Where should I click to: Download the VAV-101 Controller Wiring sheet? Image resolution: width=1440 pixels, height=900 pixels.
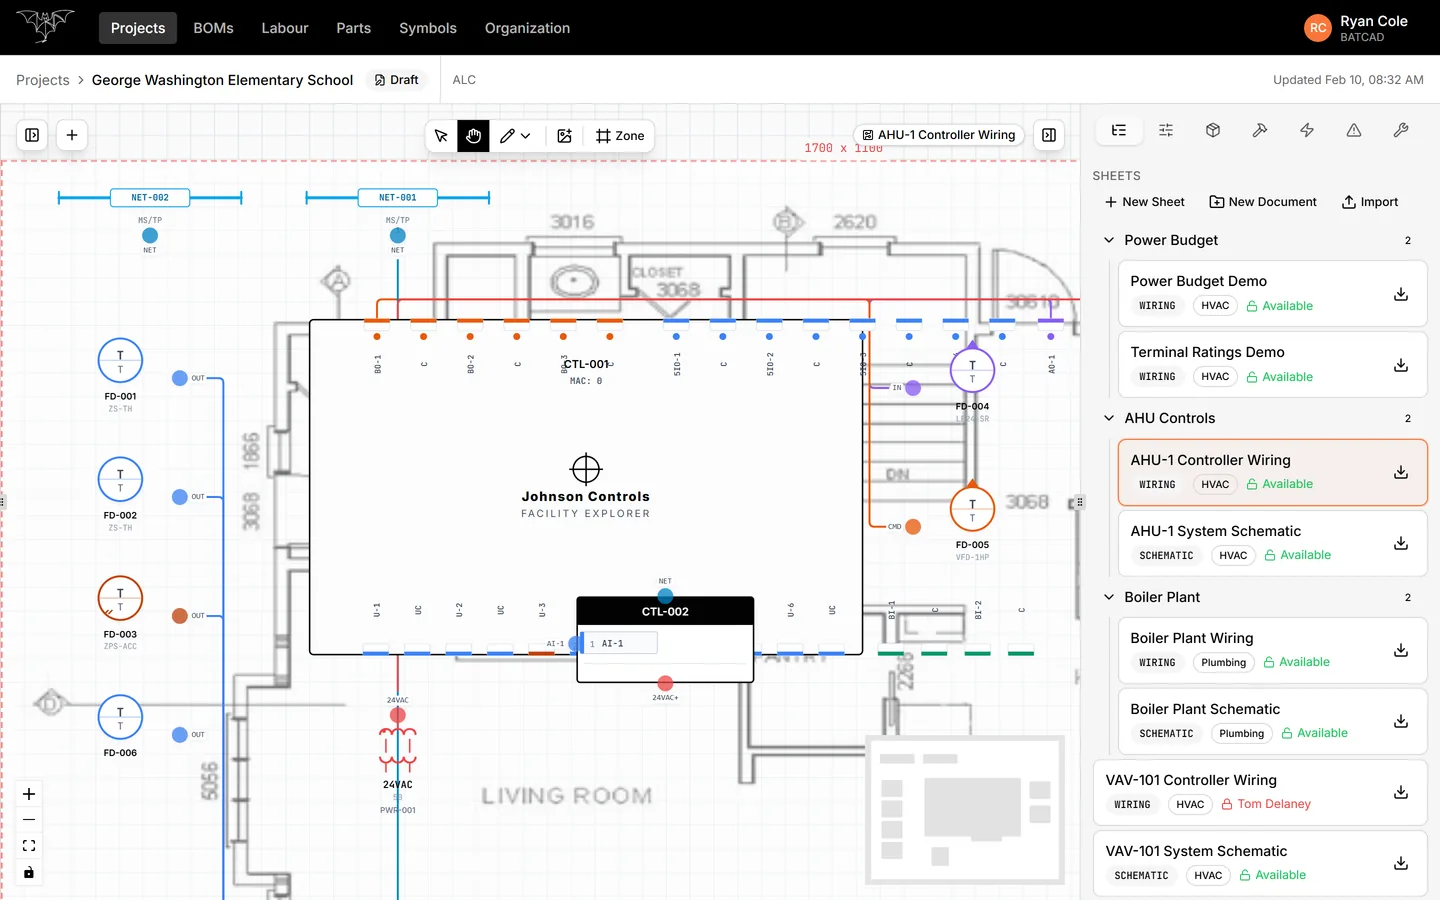tap(1401, 792)
